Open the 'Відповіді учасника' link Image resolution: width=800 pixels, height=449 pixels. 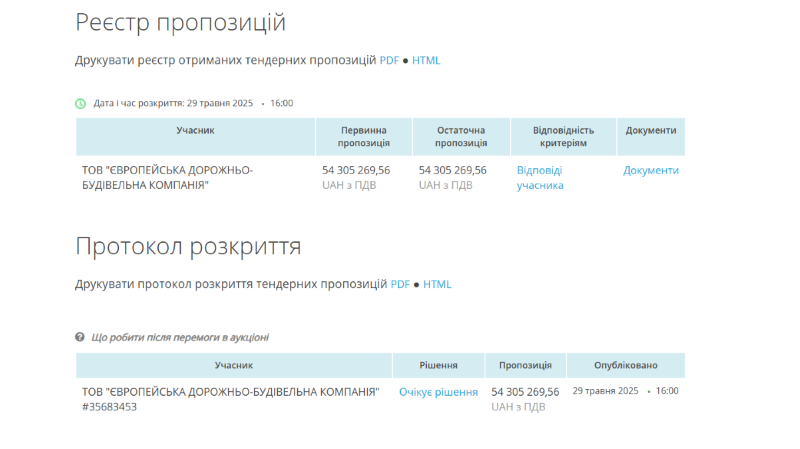pyautogui.click(x=540, y=178)
